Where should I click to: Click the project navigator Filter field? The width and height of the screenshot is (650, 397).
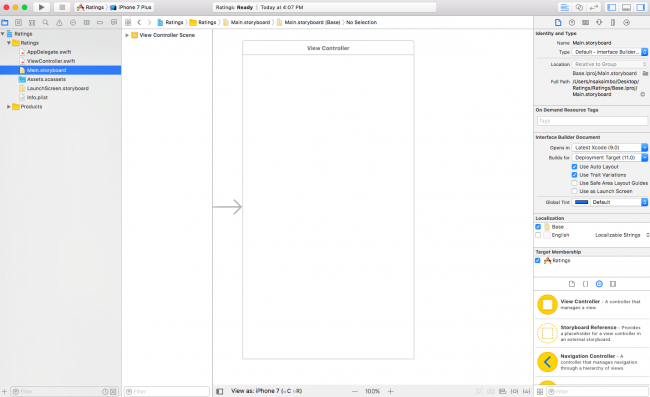click(64, 392)
